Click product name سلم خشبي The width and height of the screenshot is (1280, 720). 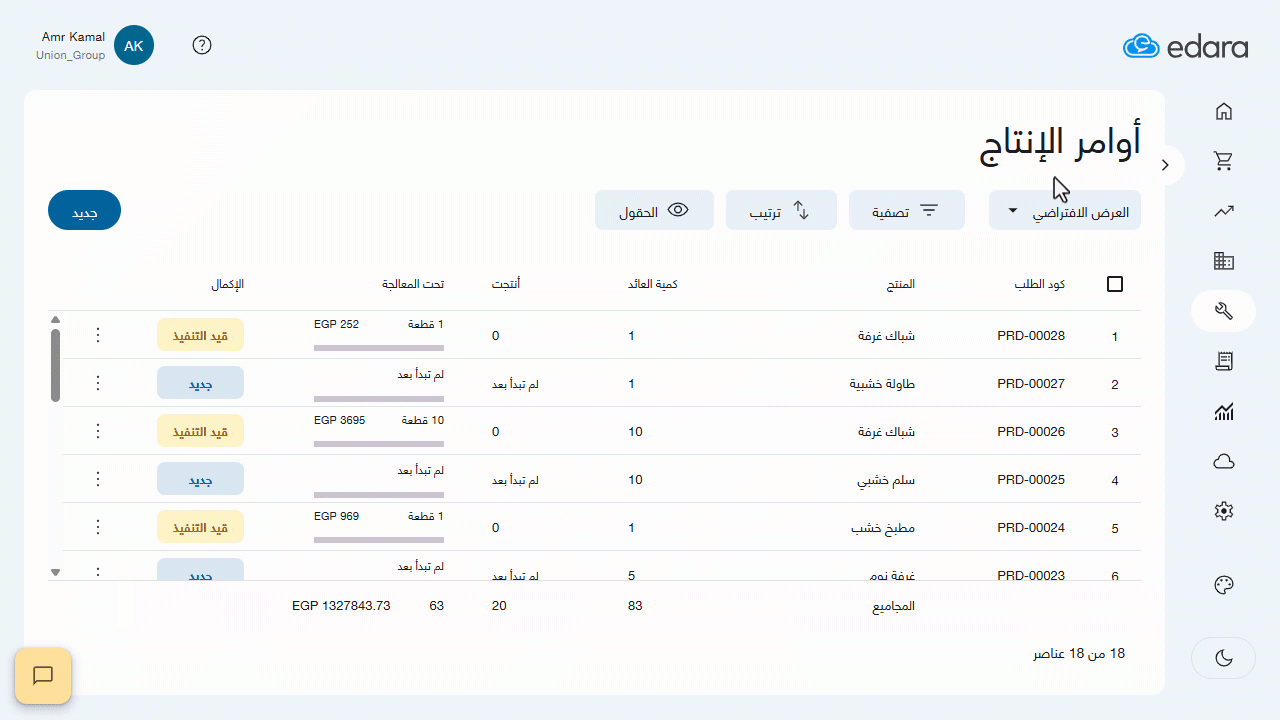coord(886,480)
